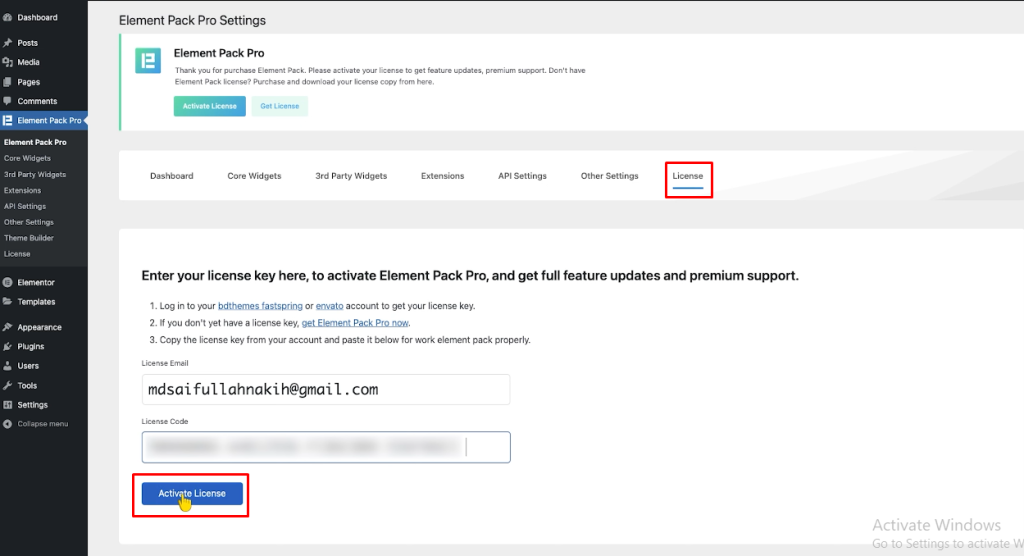Open Plugins using the plug icon
The height and width of the screenshot is (556, 1024).
tap(8, 346)
